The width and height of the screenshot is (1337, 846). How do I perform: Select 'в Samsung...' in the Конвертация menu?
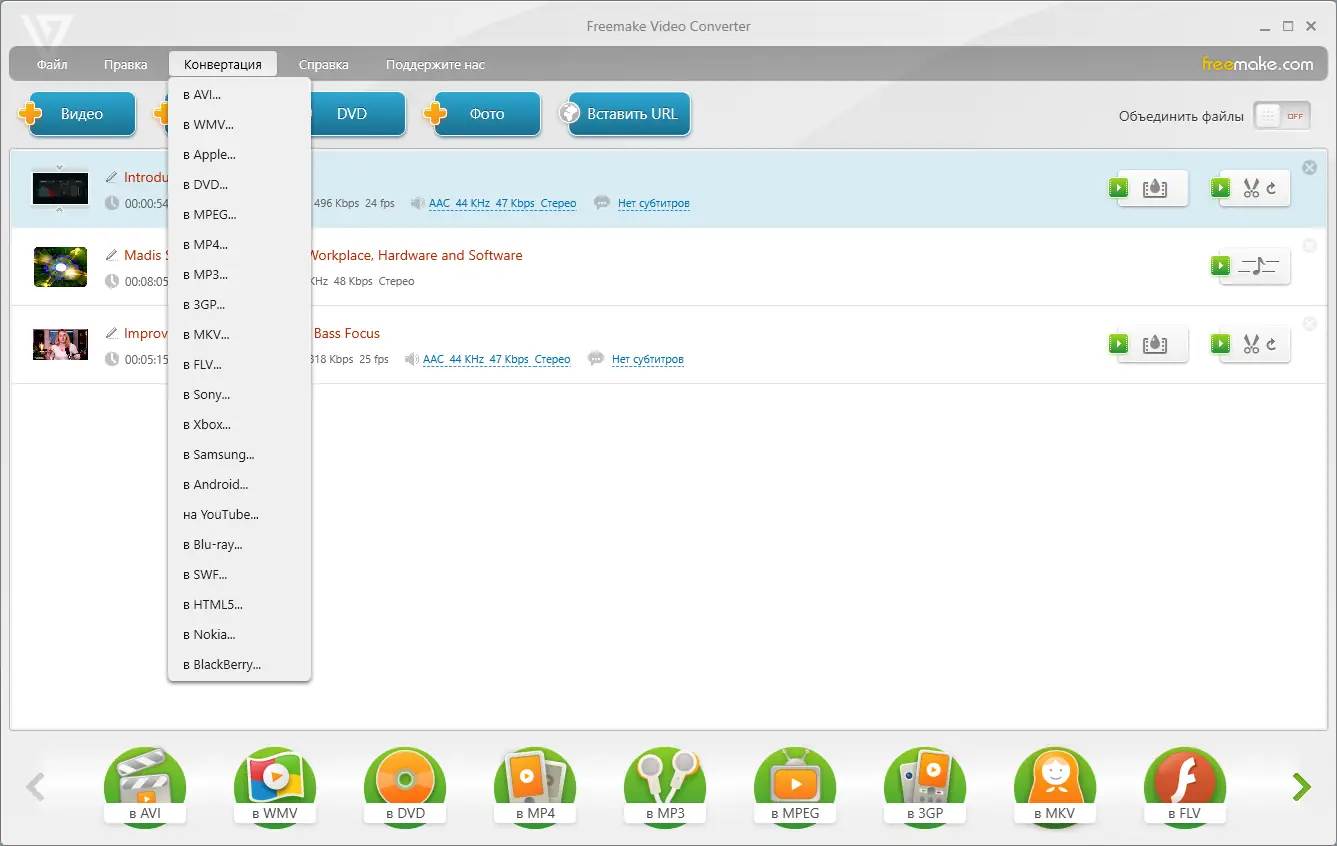coord(240,455)
